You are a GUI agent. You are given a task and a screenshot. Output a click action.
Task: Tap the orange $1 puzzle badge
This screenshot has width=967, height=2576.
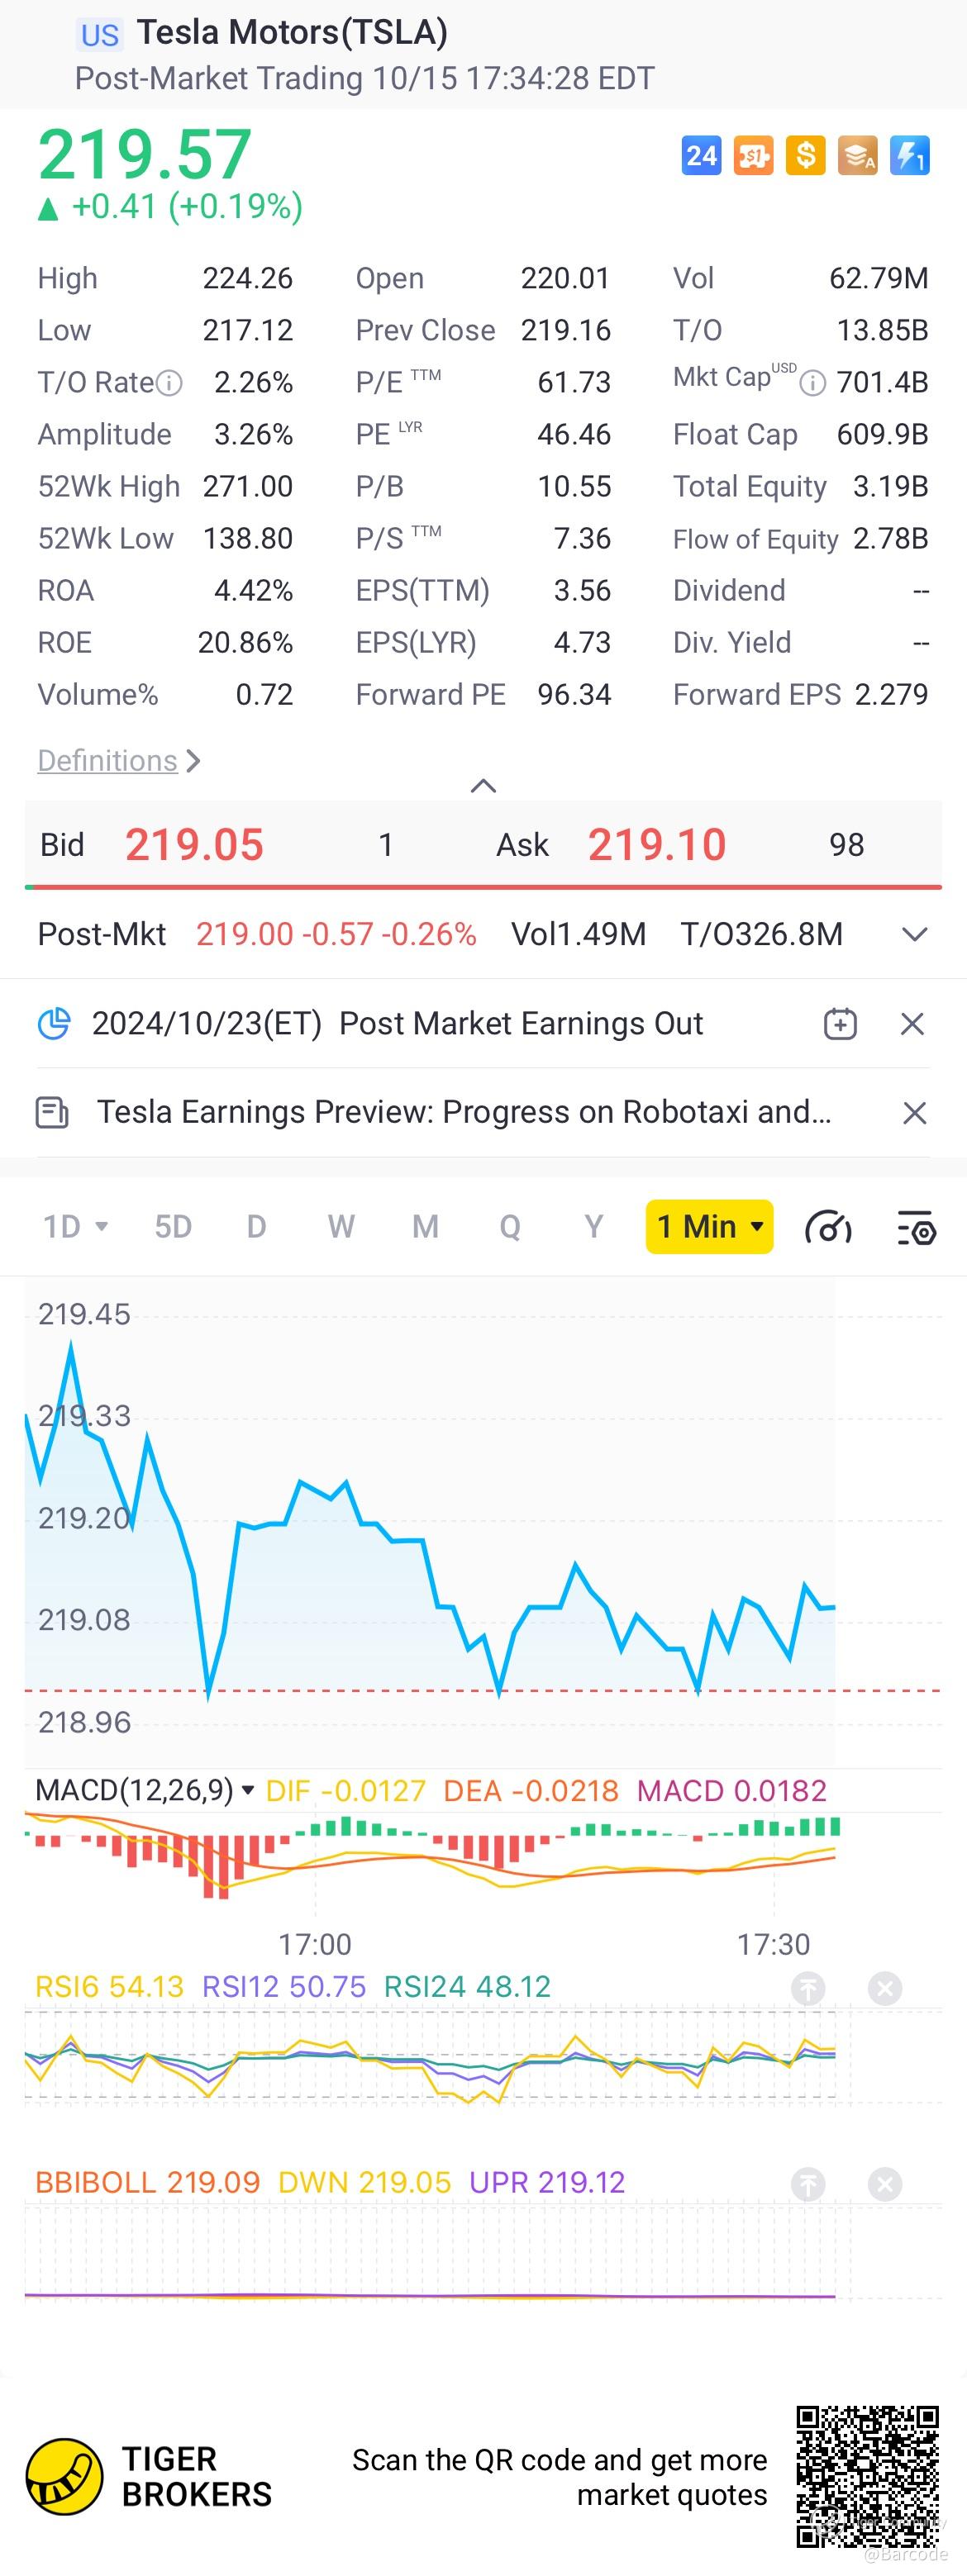753,156
